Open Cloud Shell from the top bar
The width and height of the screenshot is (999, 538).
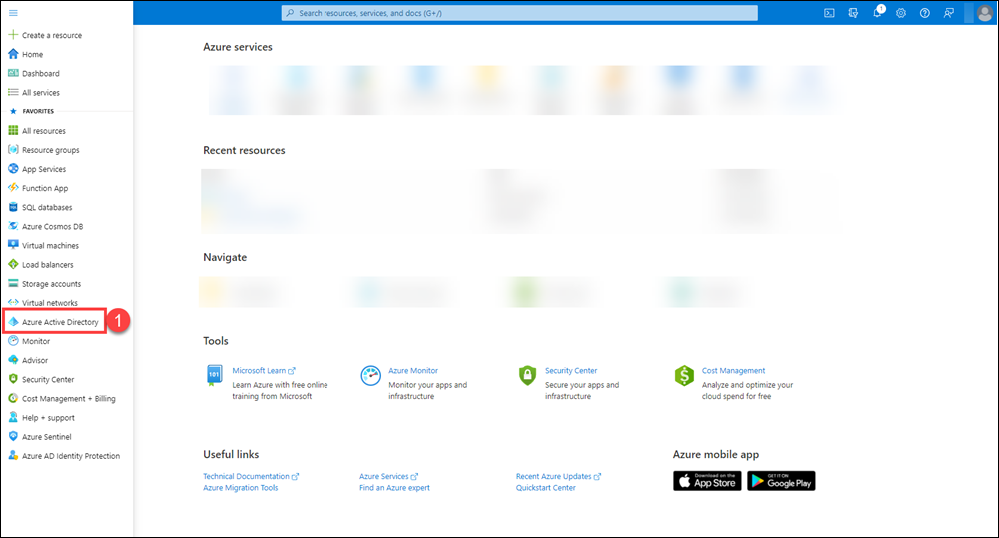829,13
